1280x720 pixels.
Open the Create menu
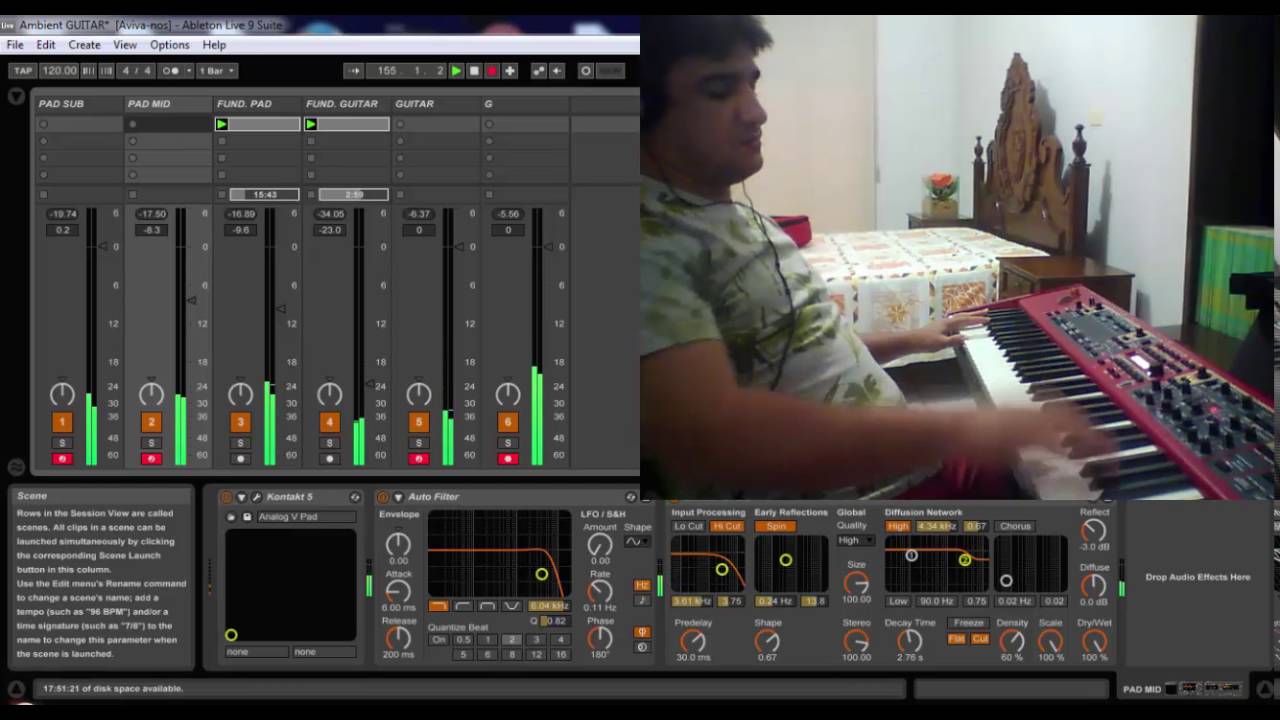click(x=84, y=45)
